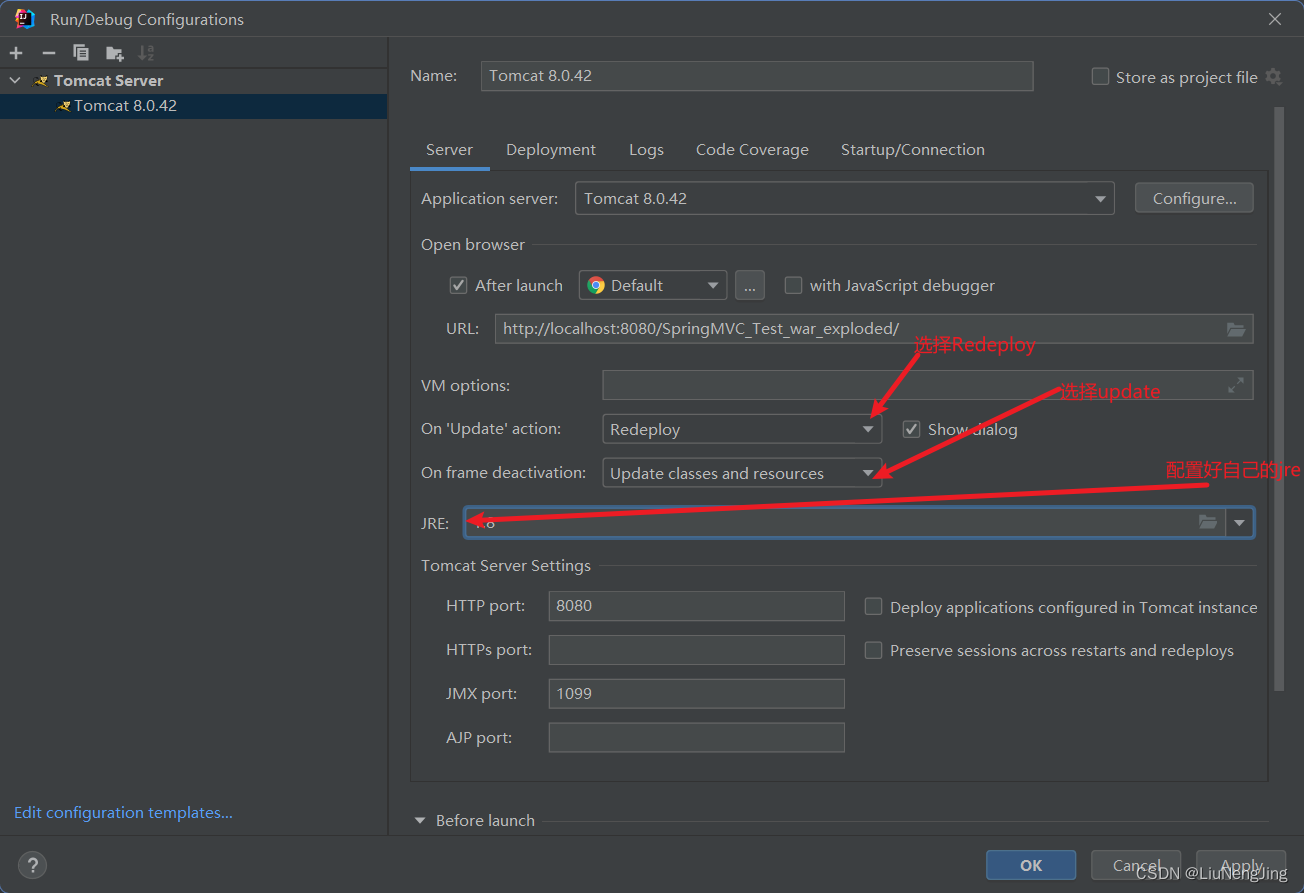Click the HTTPs port field
This screenshot has height=893, width=1304.
click(696, 650)
